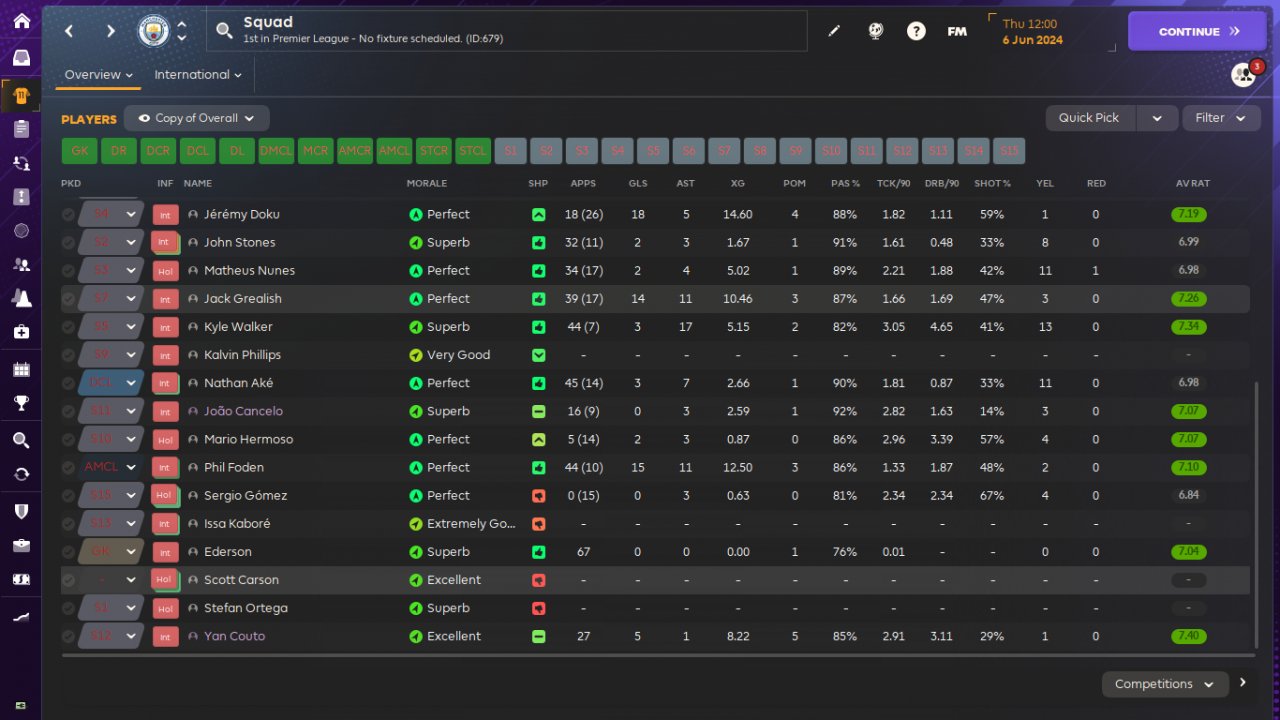Click Kalvin Phillips' match sharpness icon

point(539,355)
